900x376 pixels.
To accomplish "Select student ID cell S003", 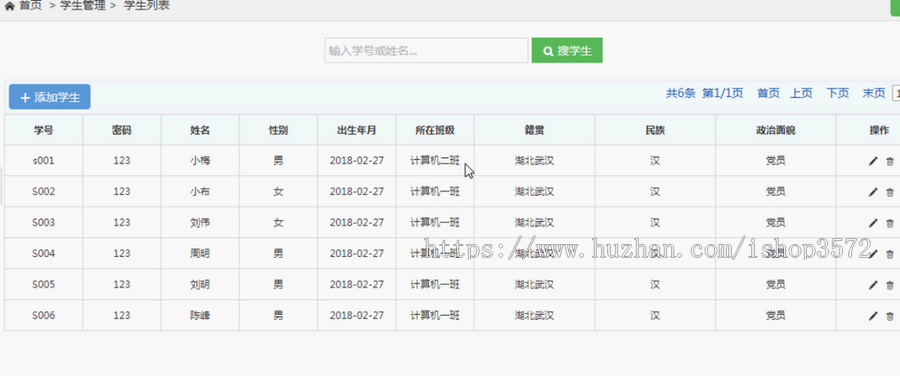I will [x=44, y=223].
